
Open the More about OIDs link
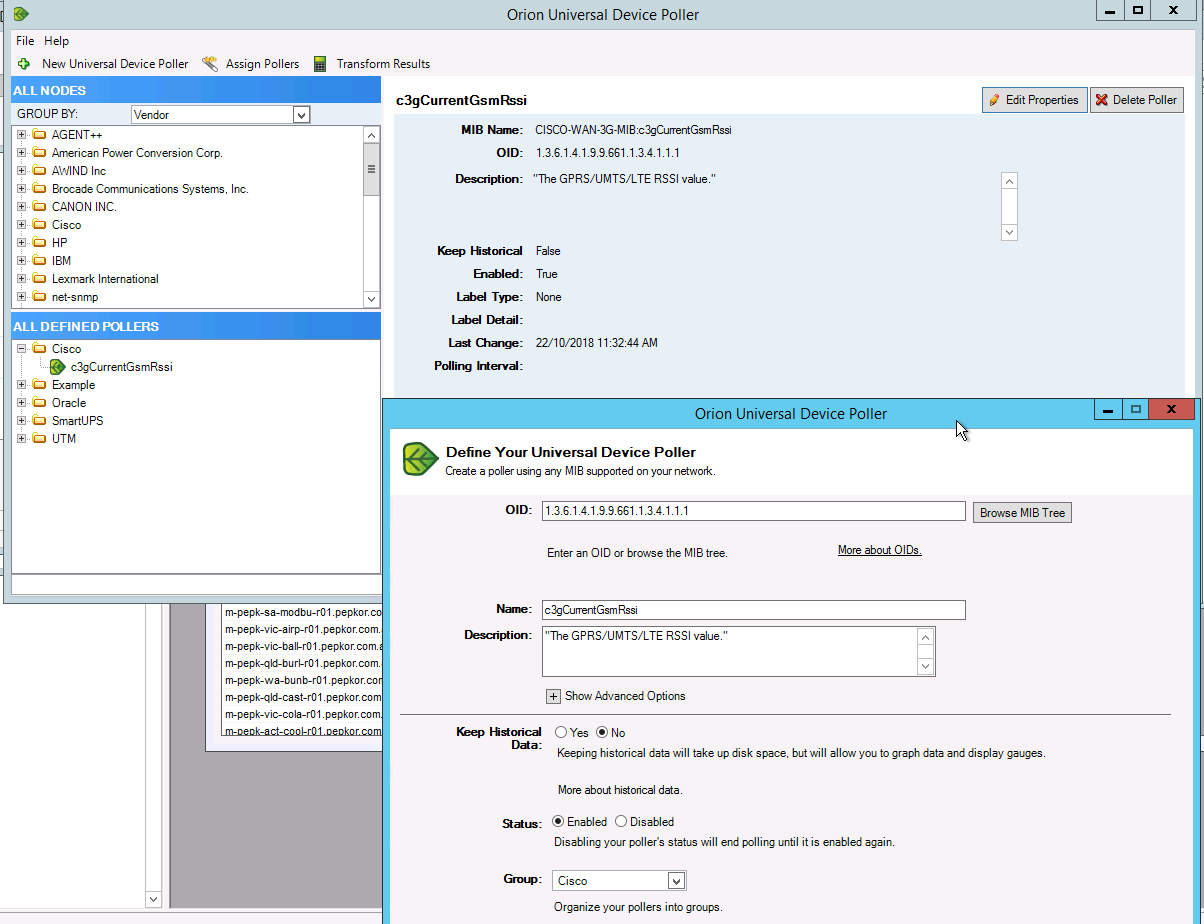click(x=879, y=550)
